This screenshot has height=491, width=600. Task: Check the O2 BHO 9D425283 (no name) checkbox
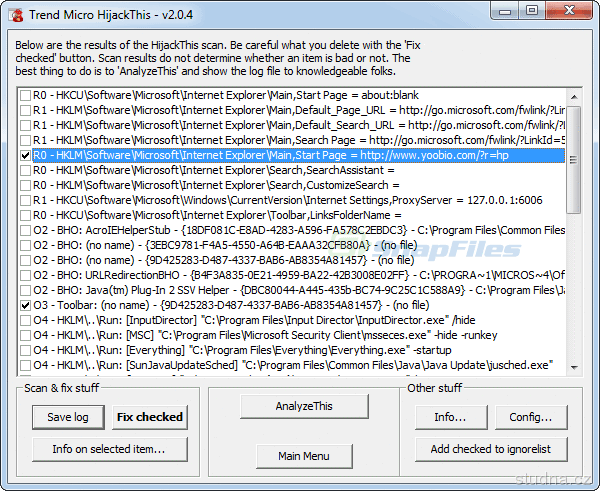point(25,260)
